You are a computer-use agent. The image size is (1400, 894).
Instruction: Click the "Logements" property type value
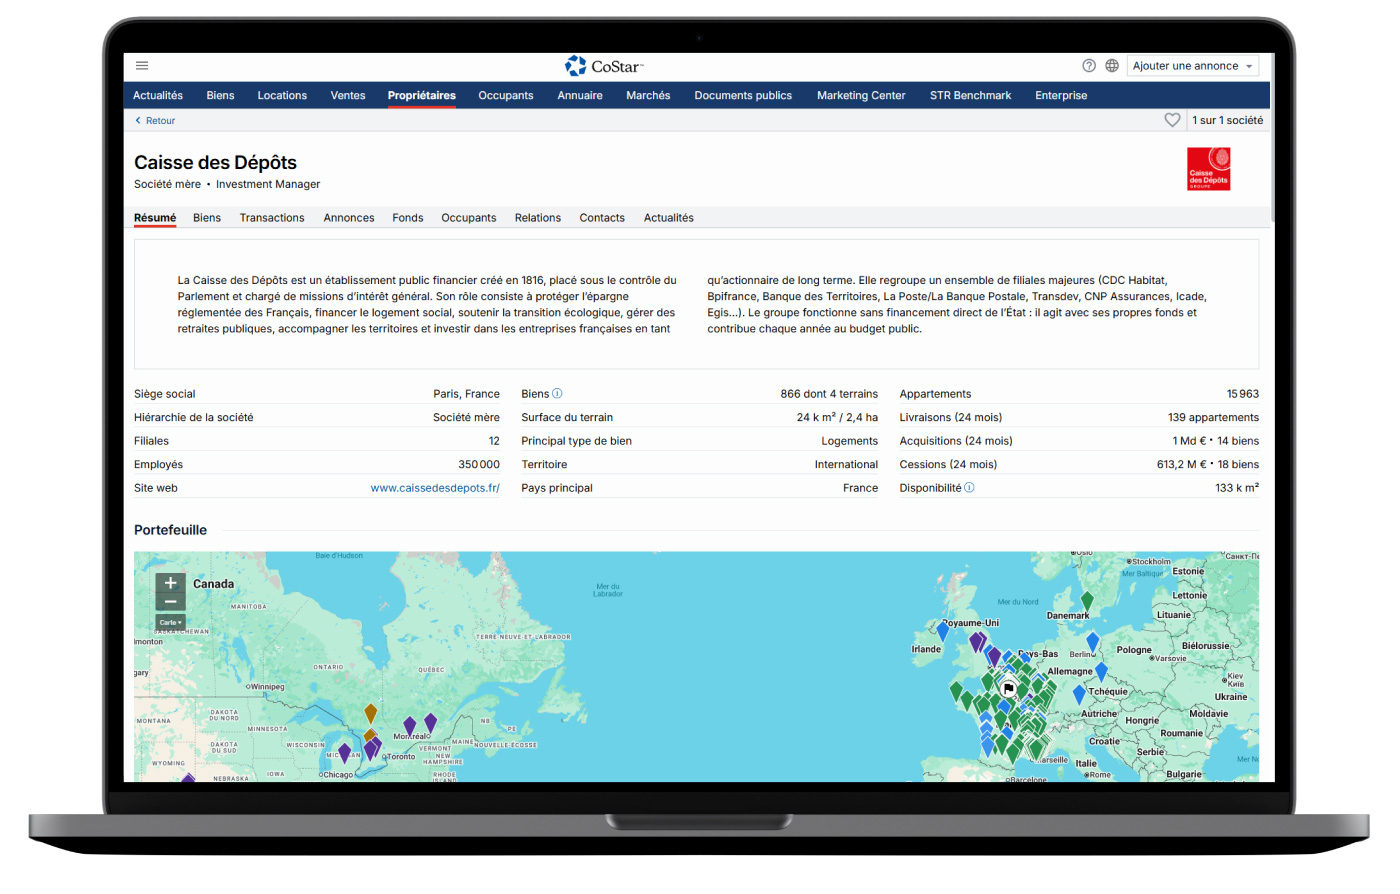850,441
